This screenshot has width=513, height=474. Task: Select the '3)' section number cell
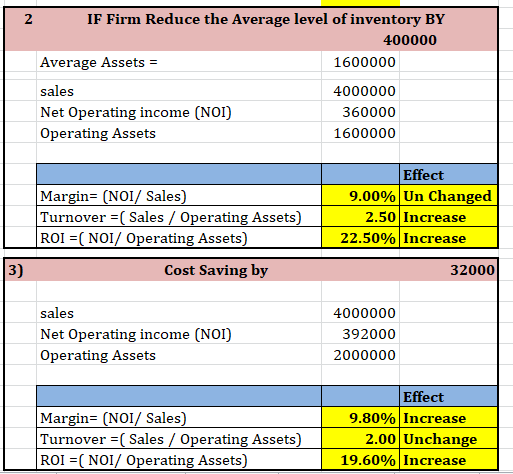[16, 270]
